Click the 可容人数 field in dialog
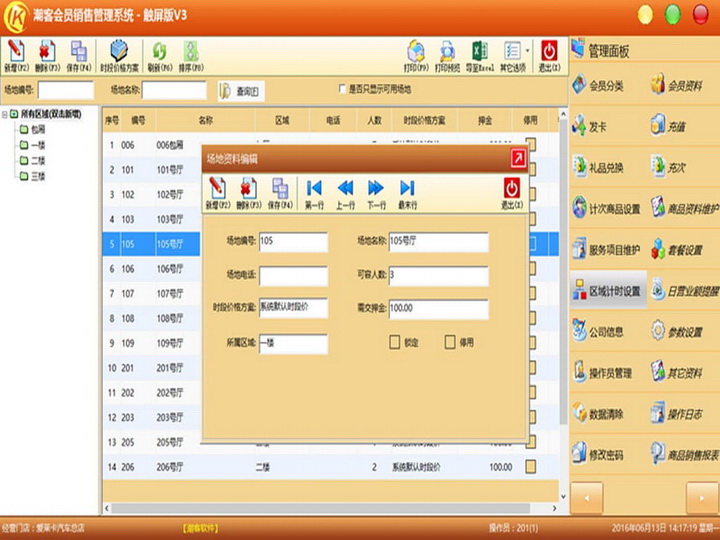 coord(439,277)
